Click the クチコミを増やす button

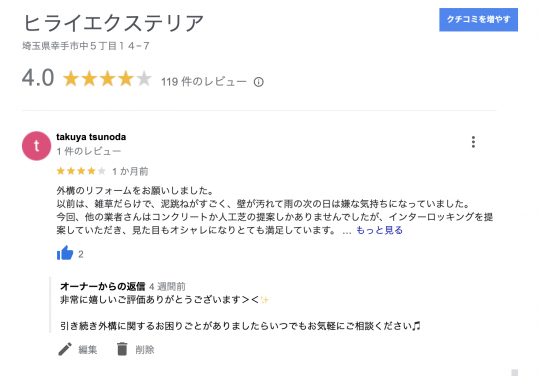pos(478,20)
